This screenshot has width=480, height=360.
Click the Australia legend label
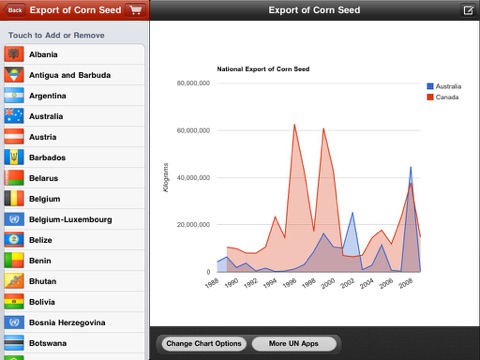448,86
